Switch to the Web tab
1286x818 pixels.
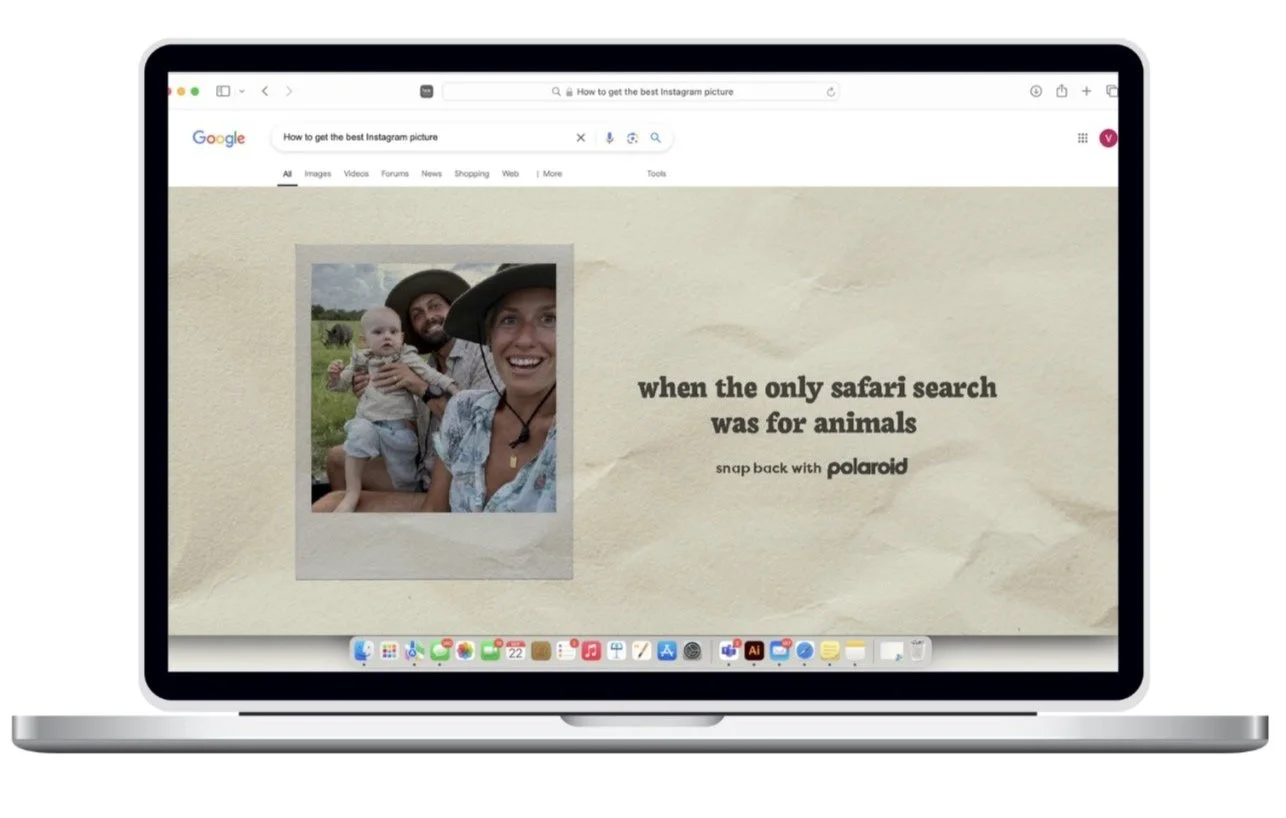pyautogui.click(x=510, y=174)
